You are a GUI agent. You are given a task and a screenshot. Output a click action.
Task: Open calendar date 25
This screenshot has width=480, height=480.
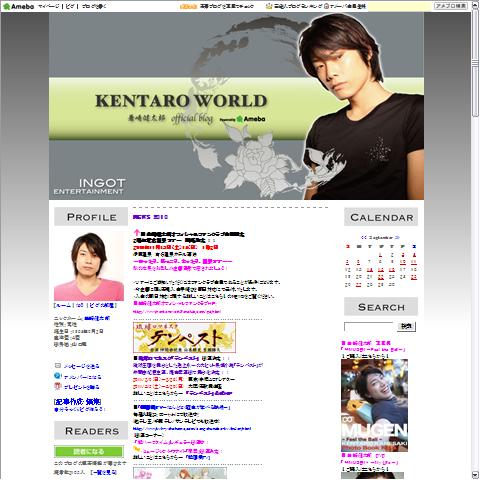414,277
